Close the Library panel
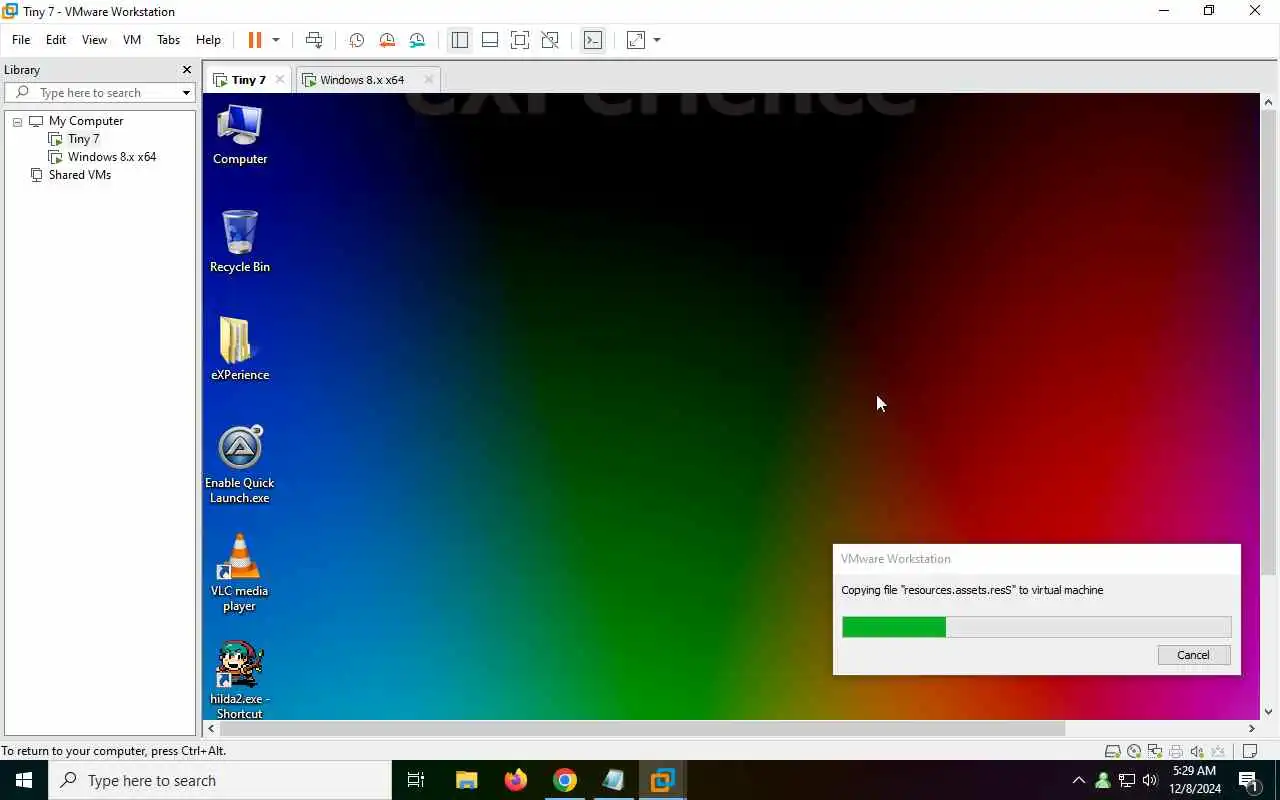Viewport: 1280px width, 800px height. coord(186,70)
